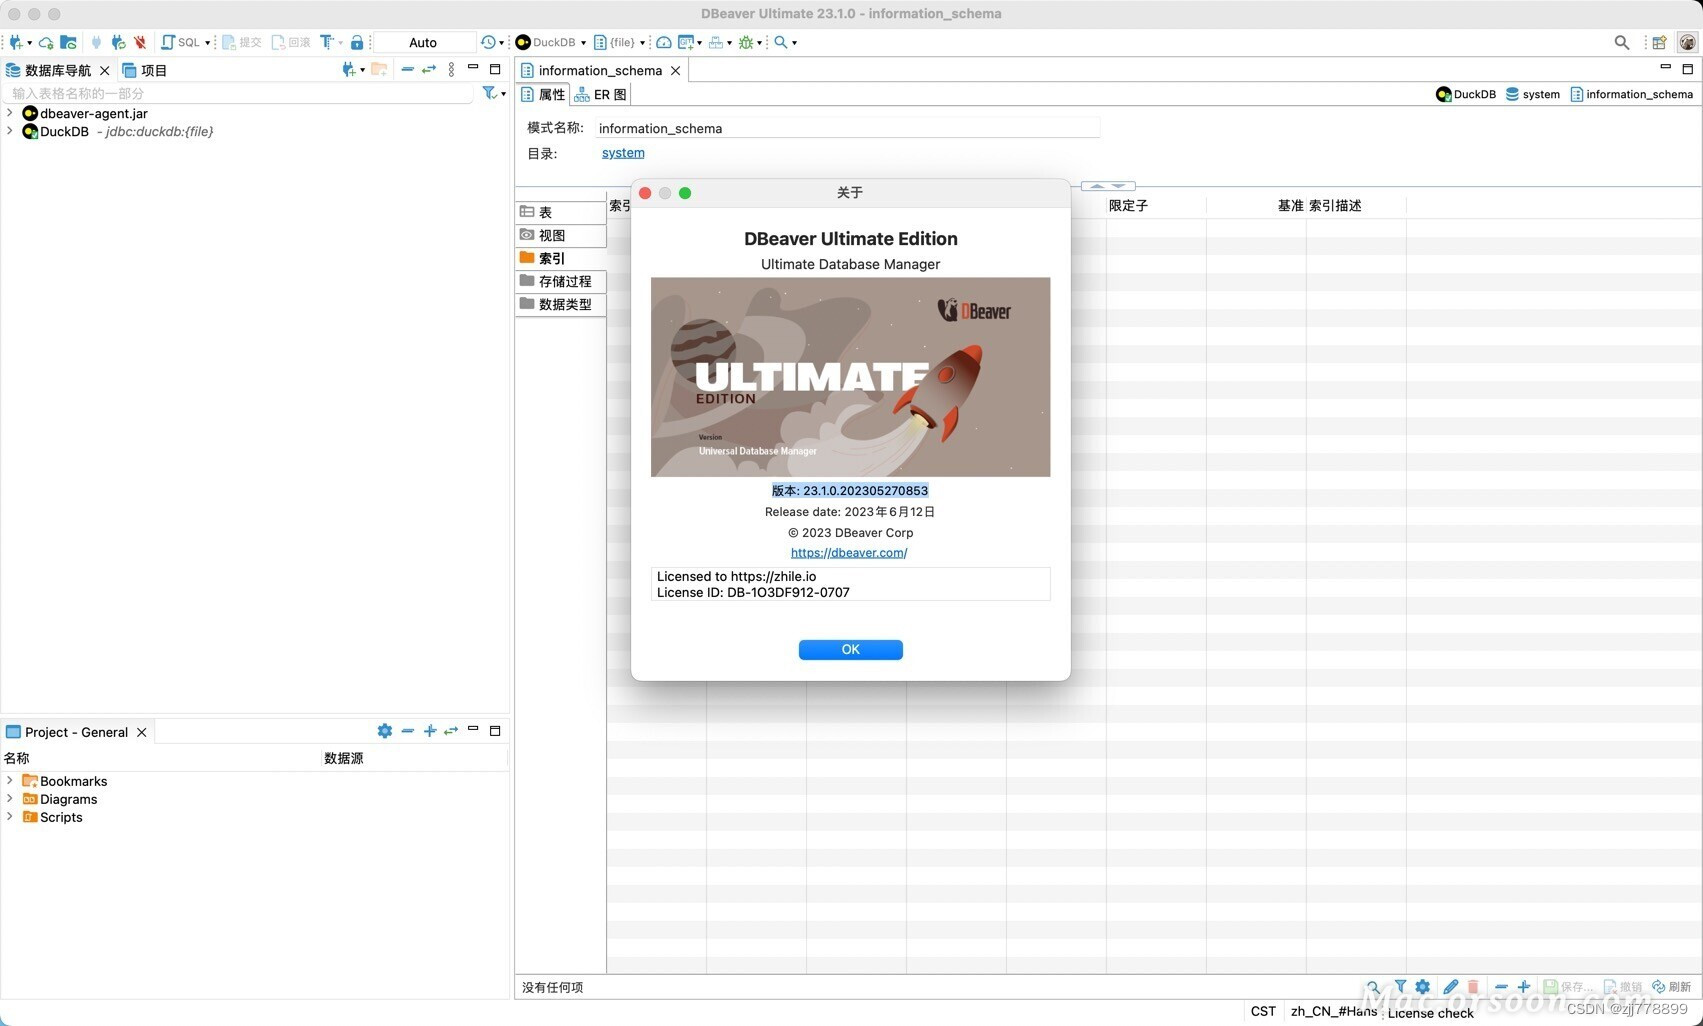Click the 模式名称 information_schema field

click(847, 128)
